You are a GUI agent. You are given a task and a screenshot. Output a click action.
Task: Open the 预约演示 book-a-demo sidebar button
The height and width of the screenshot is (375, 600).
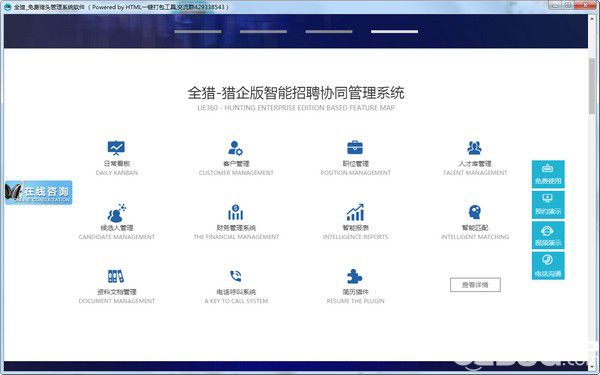coord(548,205)
